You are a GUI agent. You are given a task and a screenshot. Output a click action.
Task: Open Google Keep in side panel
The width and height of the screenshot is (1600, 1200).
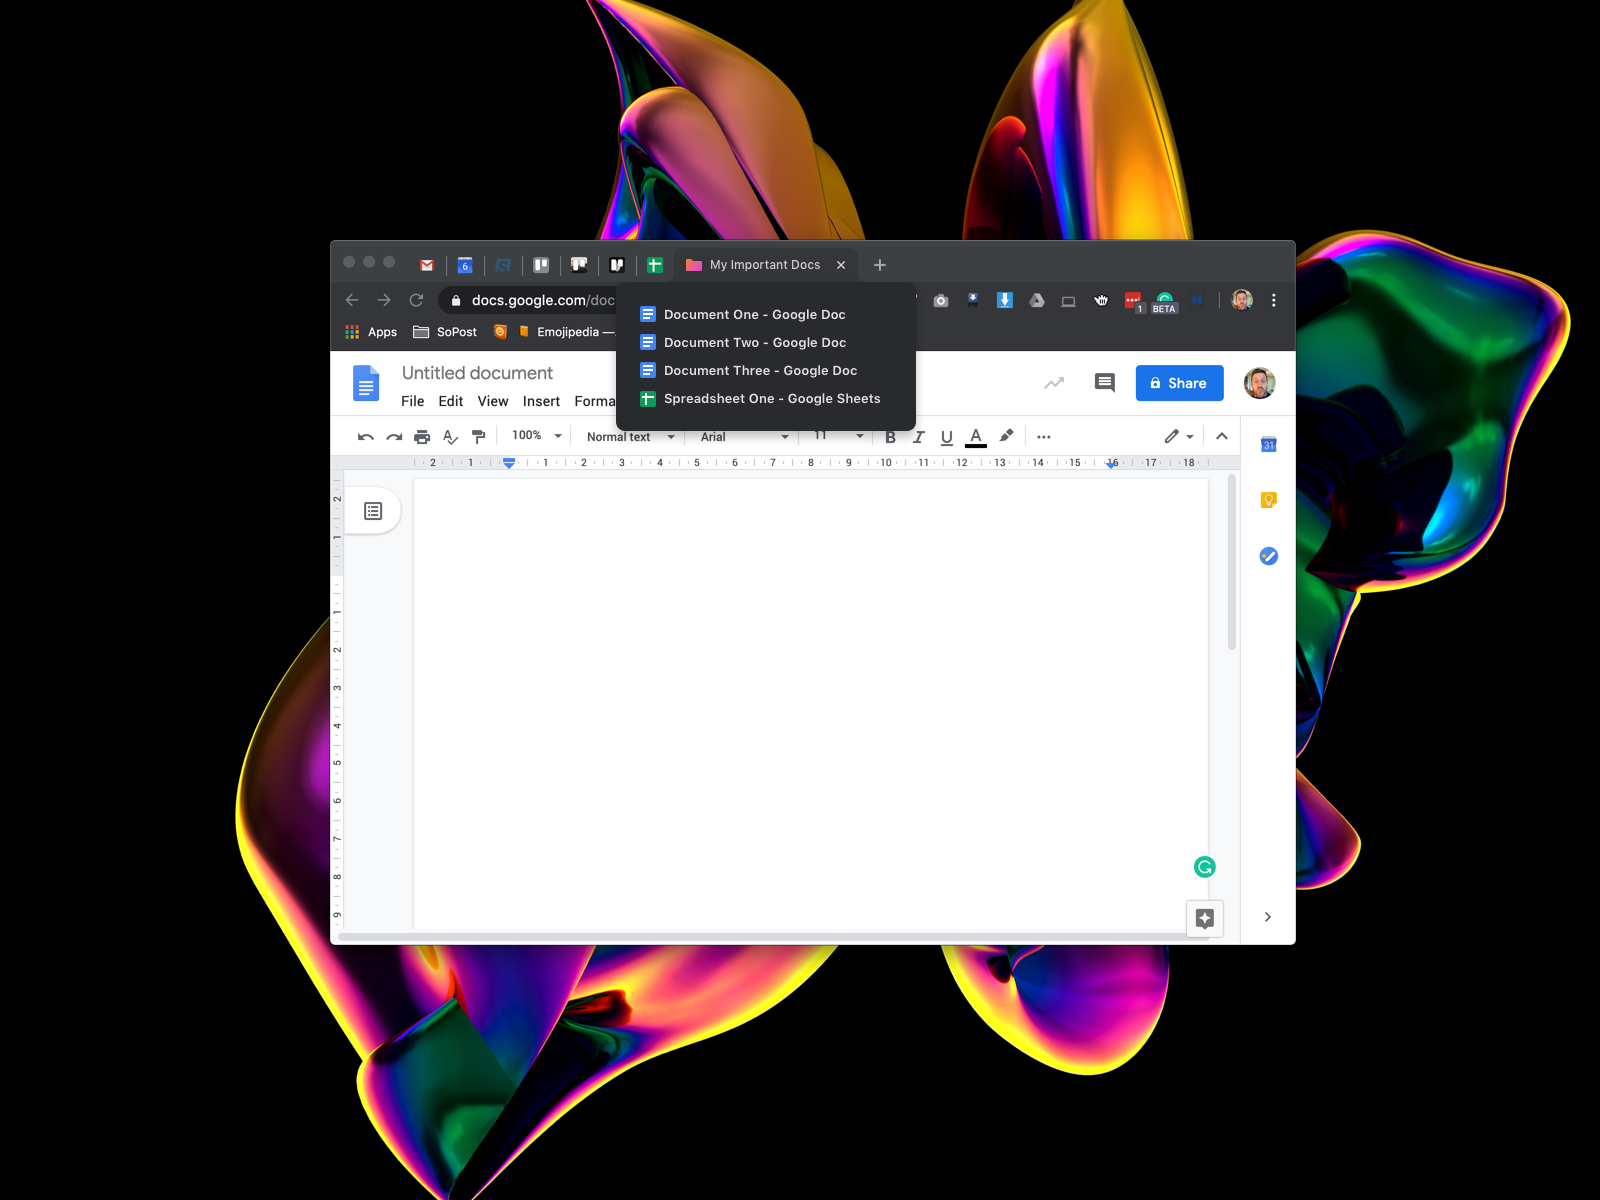coord(1268,500)
